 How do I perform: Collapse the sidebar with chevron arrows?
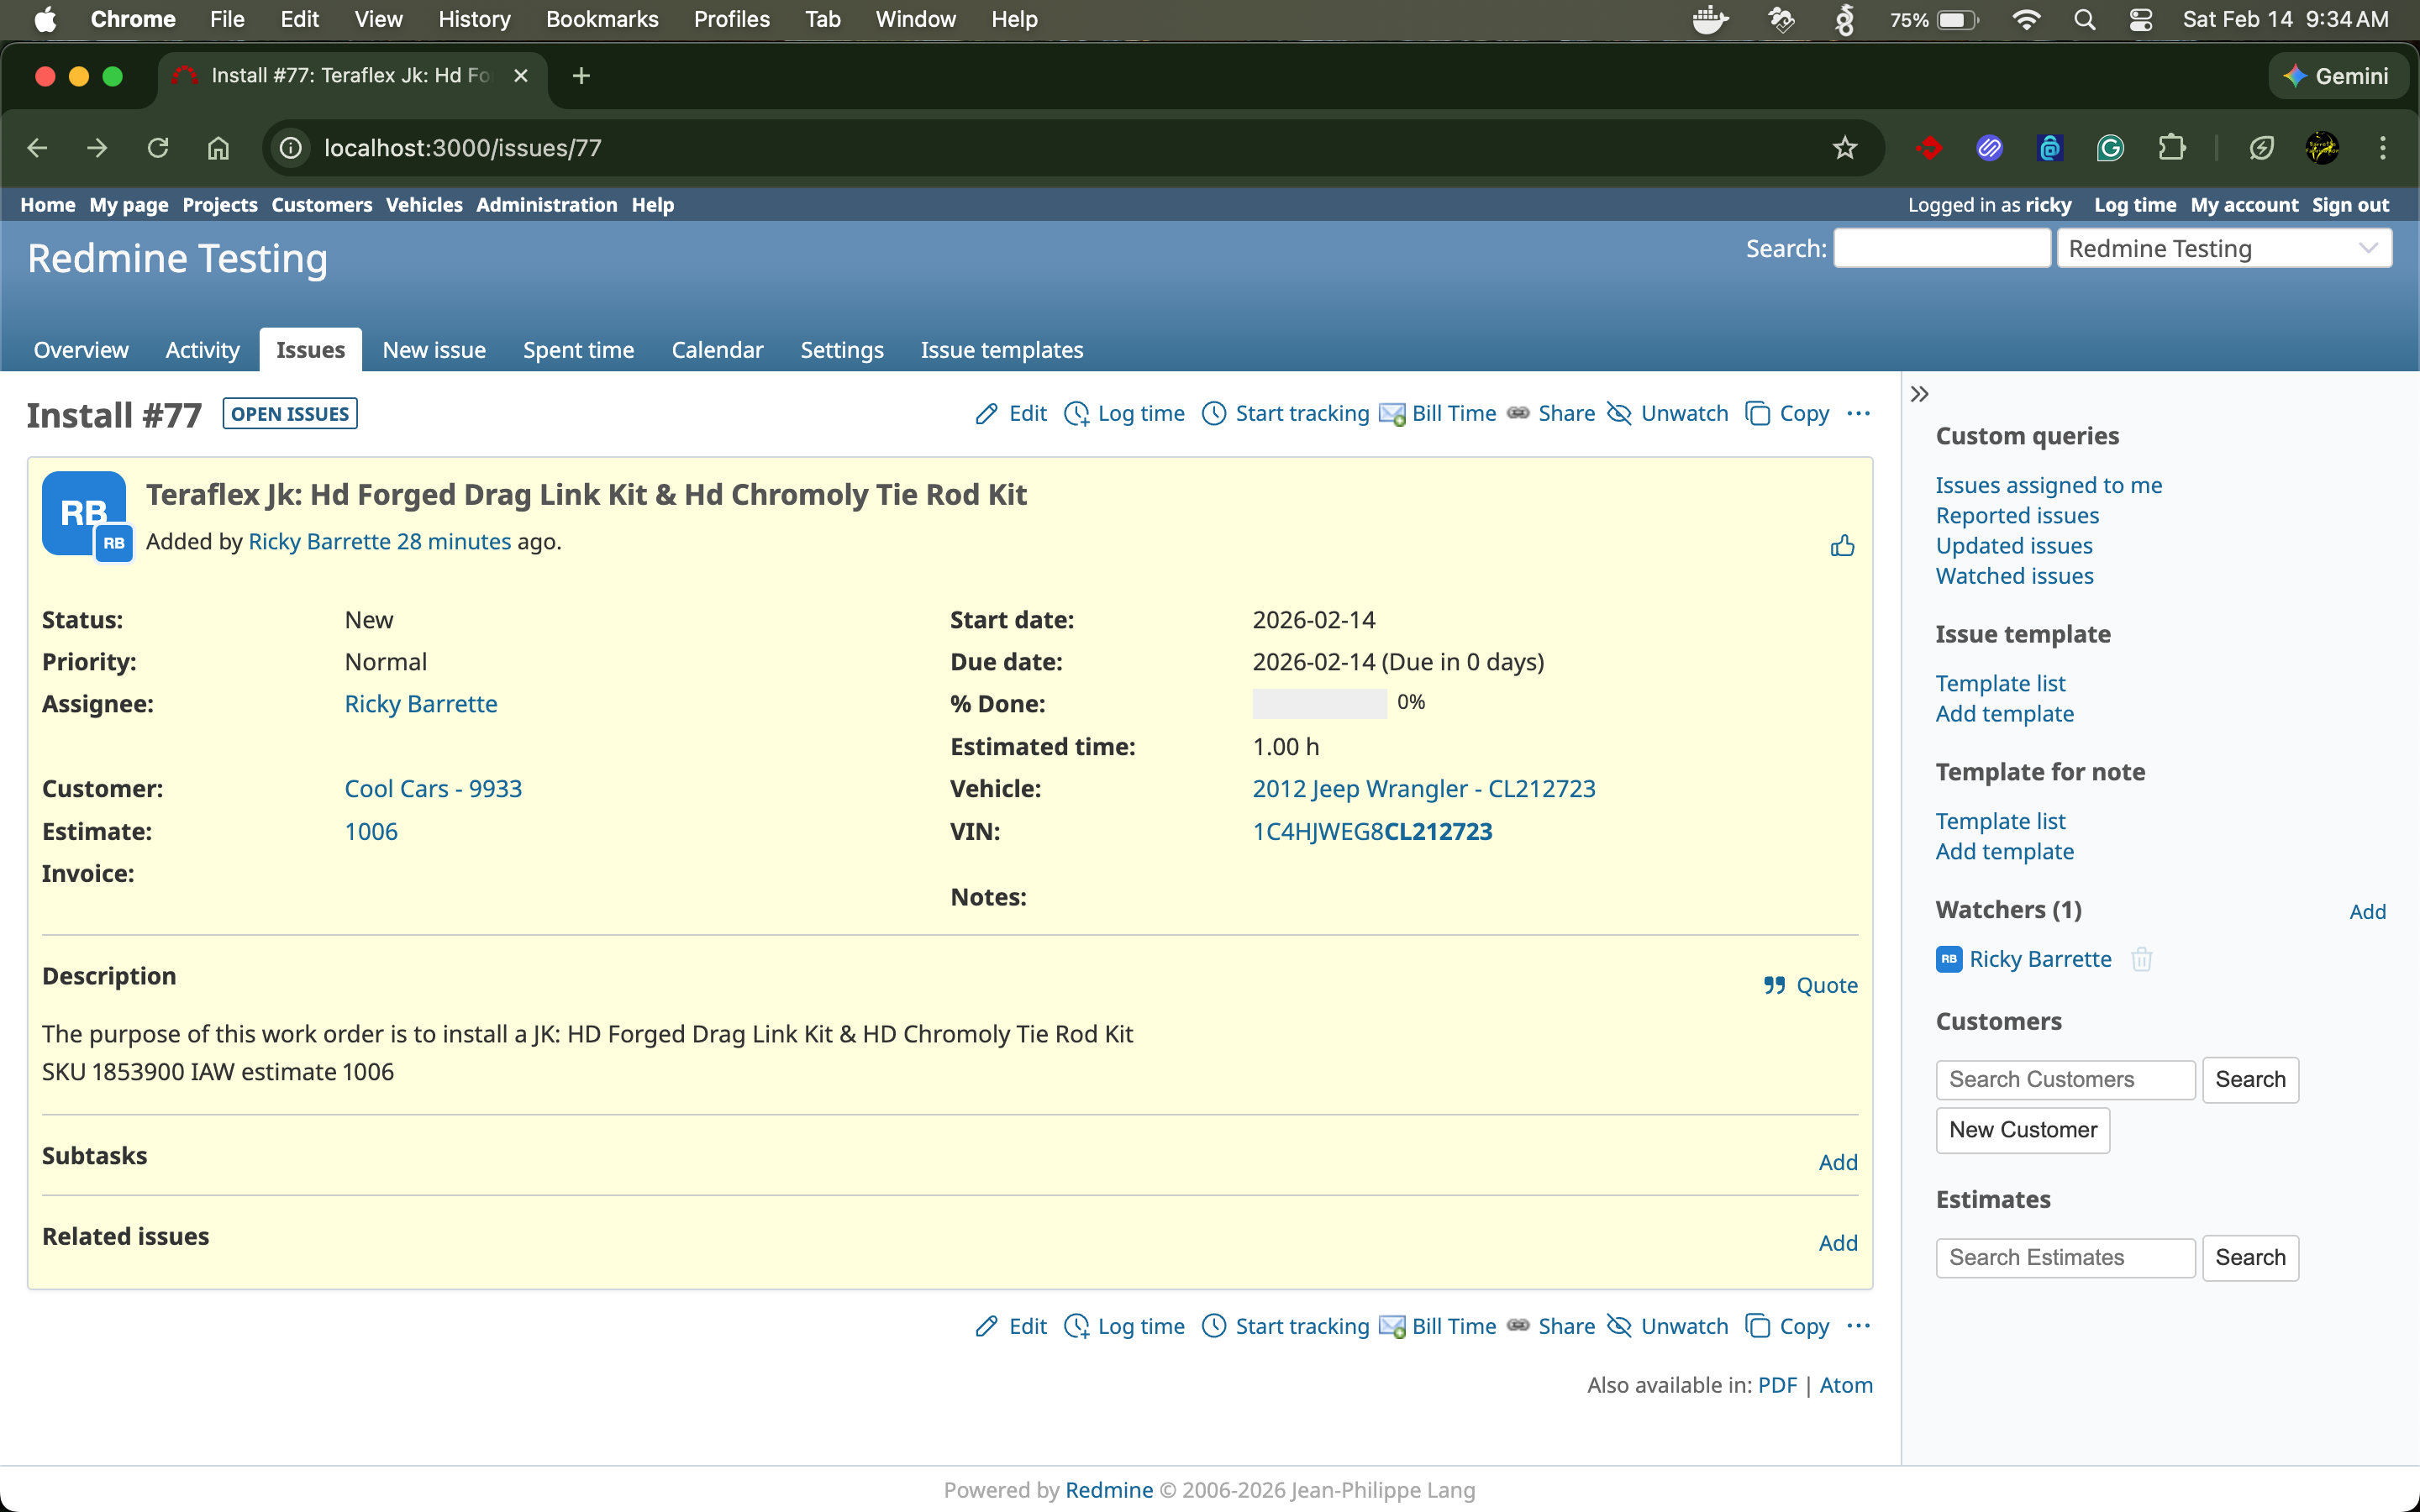coord(1919,394)
